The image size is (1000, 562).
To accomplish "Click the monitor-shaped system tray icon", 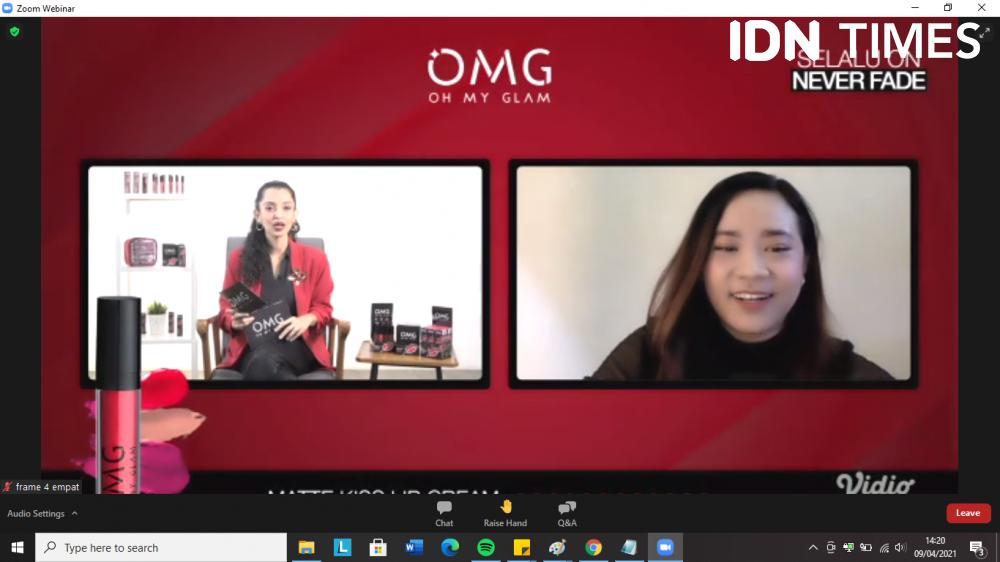I will pyautogui.click(x=848, y=547).
